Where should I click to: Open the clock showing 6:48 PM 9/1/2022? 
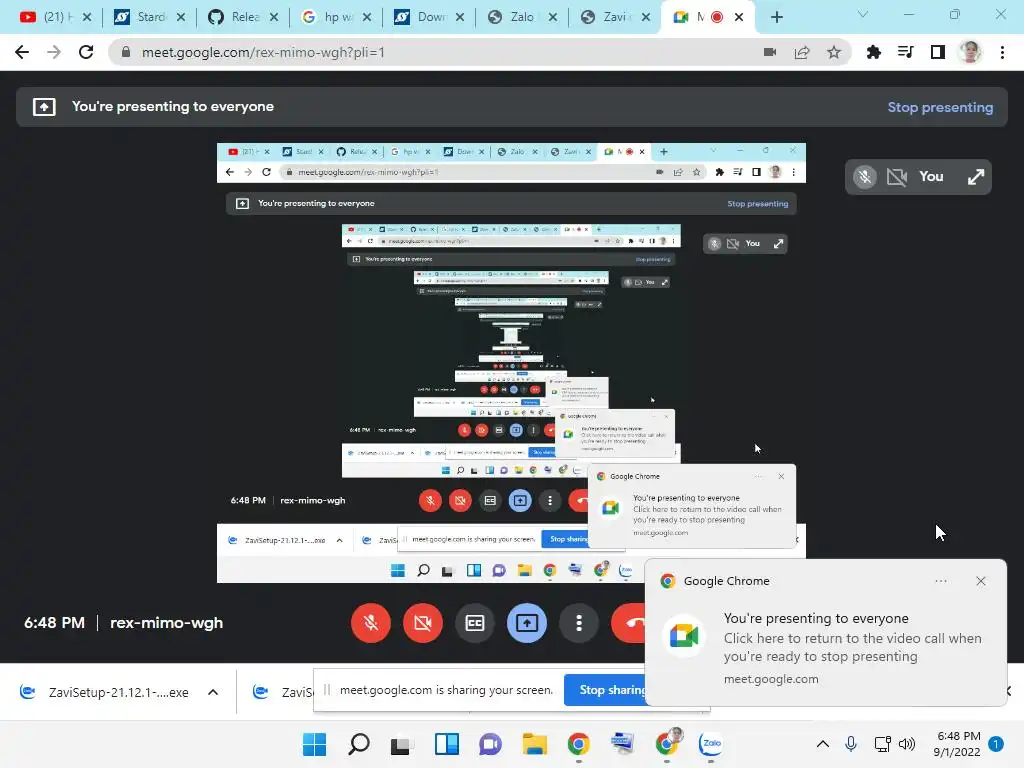[x=957, y=744]
